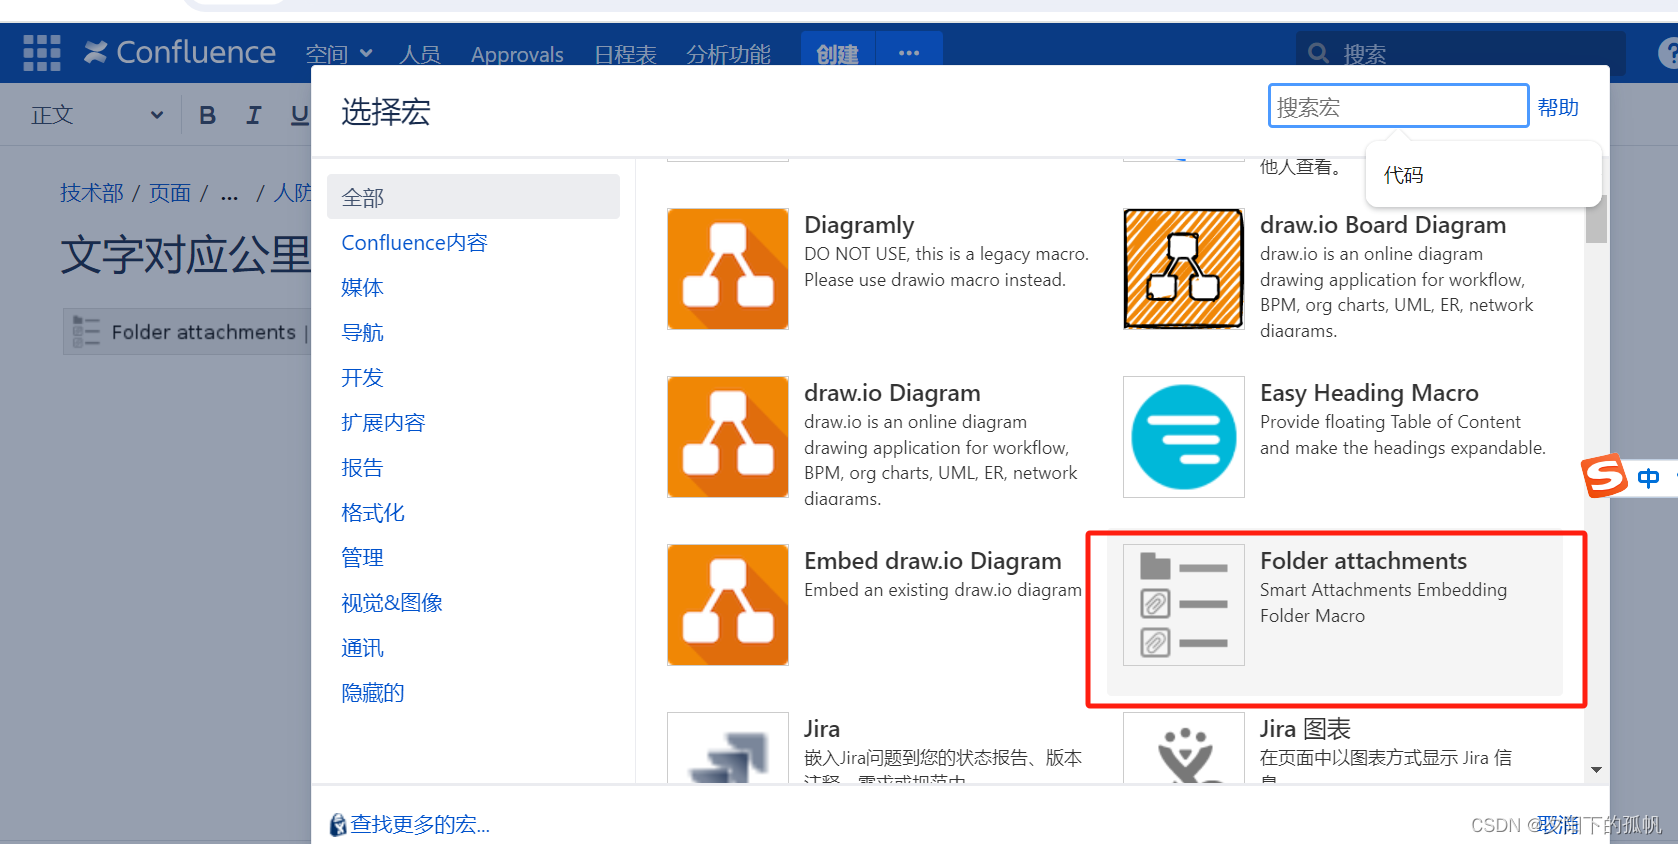Screen dimensions: 1678x844
Task: Focus the 搜索宏 macro search field
Action: (x=1398, y=106)
